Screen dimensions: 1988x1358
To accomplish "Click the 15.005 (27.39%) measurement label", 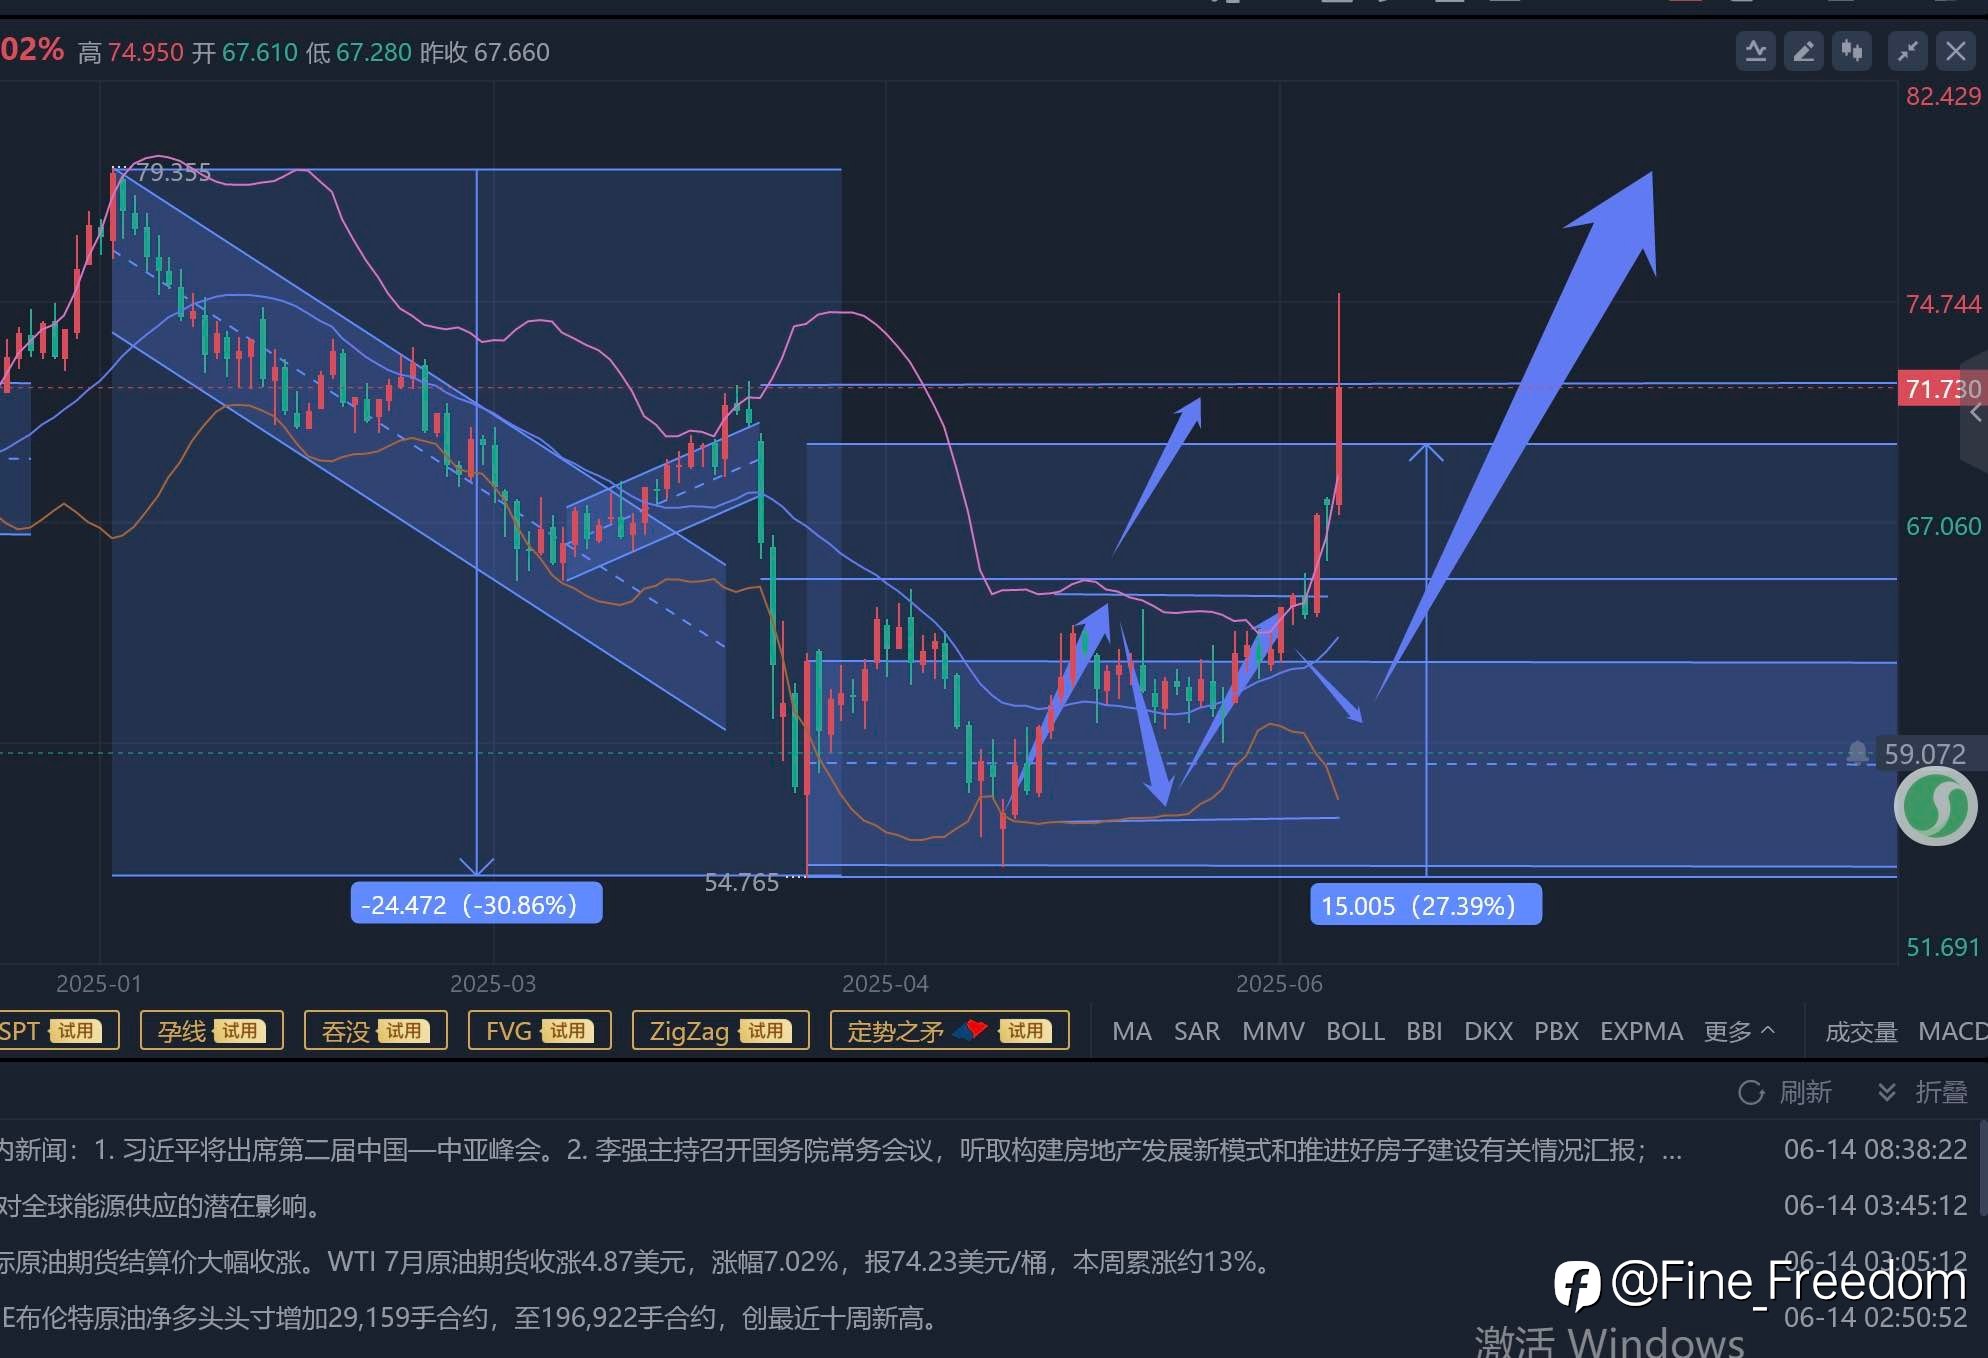I will point(1425,905).
